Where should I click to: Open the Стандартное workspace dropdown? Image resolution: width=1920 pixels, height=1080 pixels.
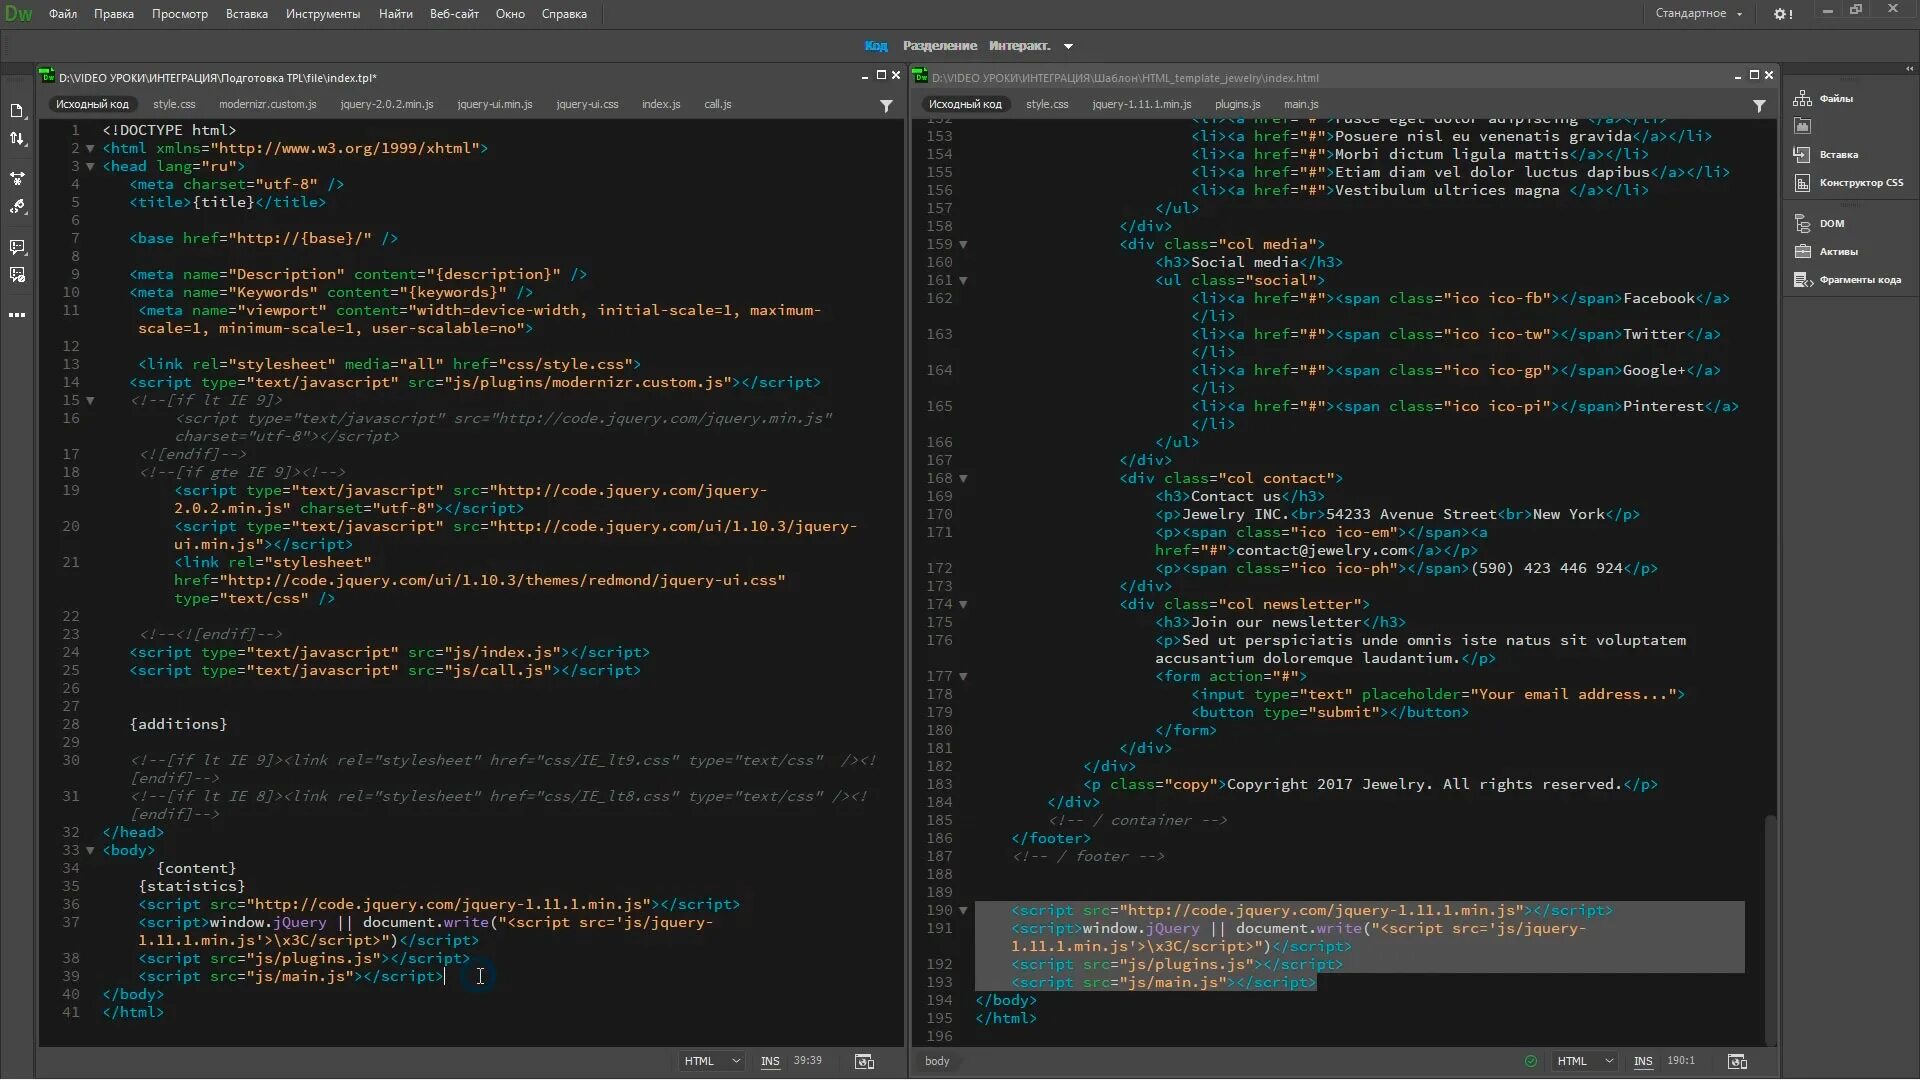pyautogui.click(x=1698, y=14)
